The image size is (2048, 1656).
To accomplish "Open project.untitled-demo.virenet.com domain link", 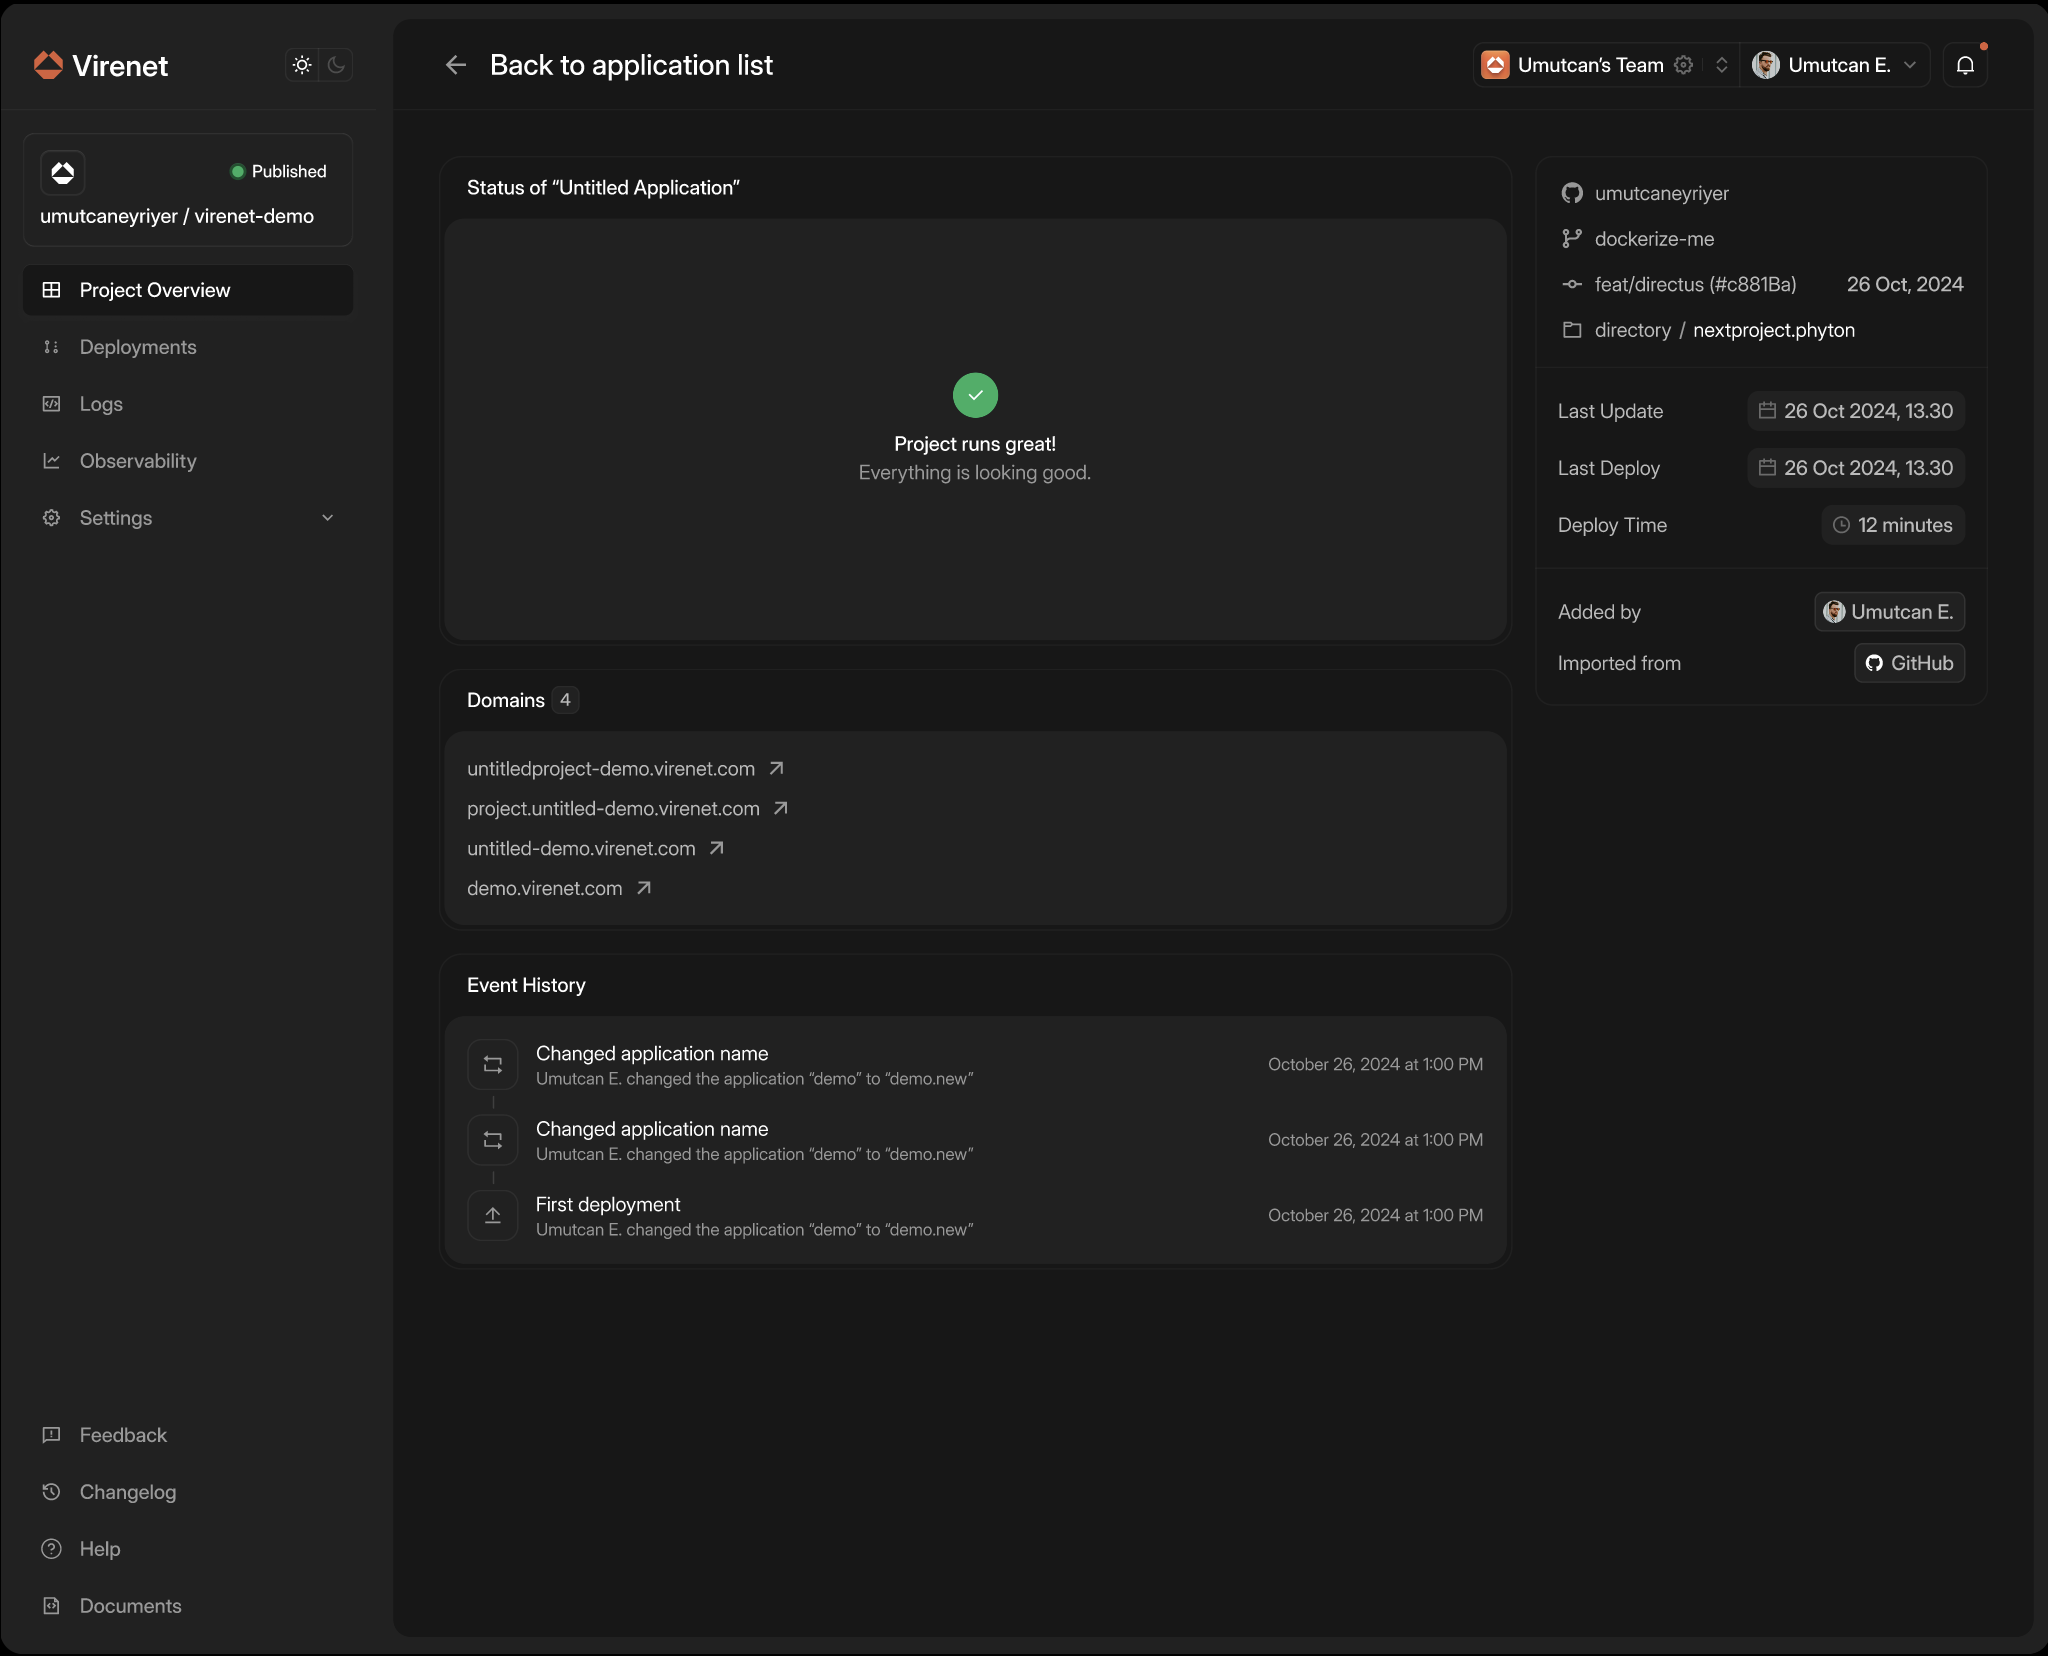I will 613,809.
